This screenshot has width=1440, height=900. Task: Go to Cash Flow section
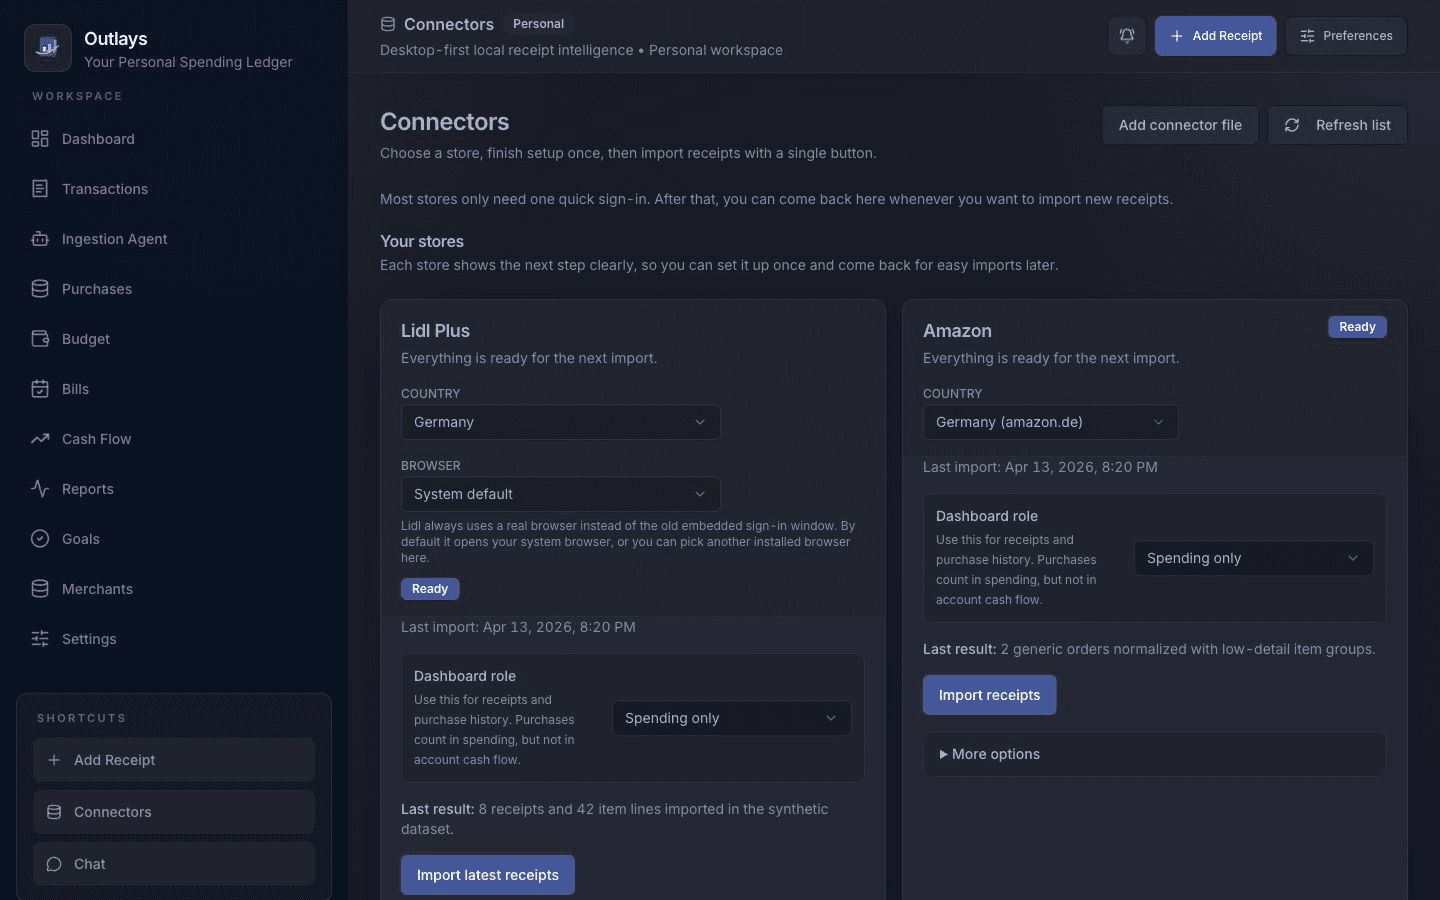point(174,439)
